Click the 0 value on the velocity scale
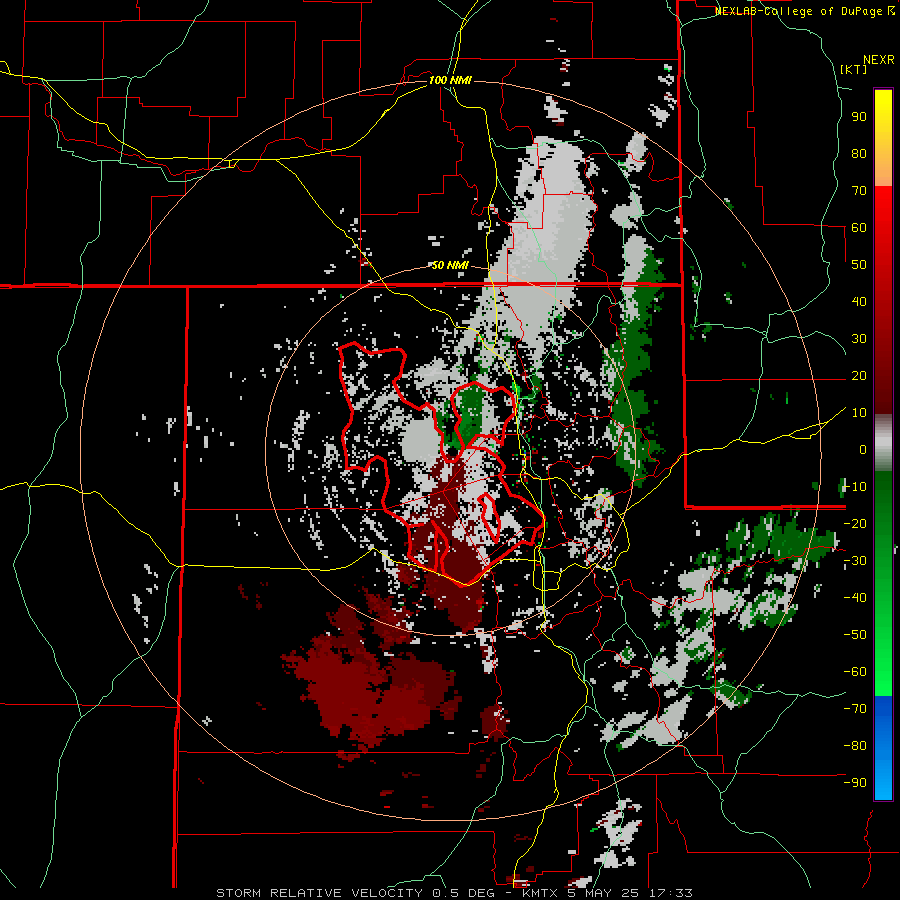The height and width of the screenshot is (900, 900). click(863, 449)
